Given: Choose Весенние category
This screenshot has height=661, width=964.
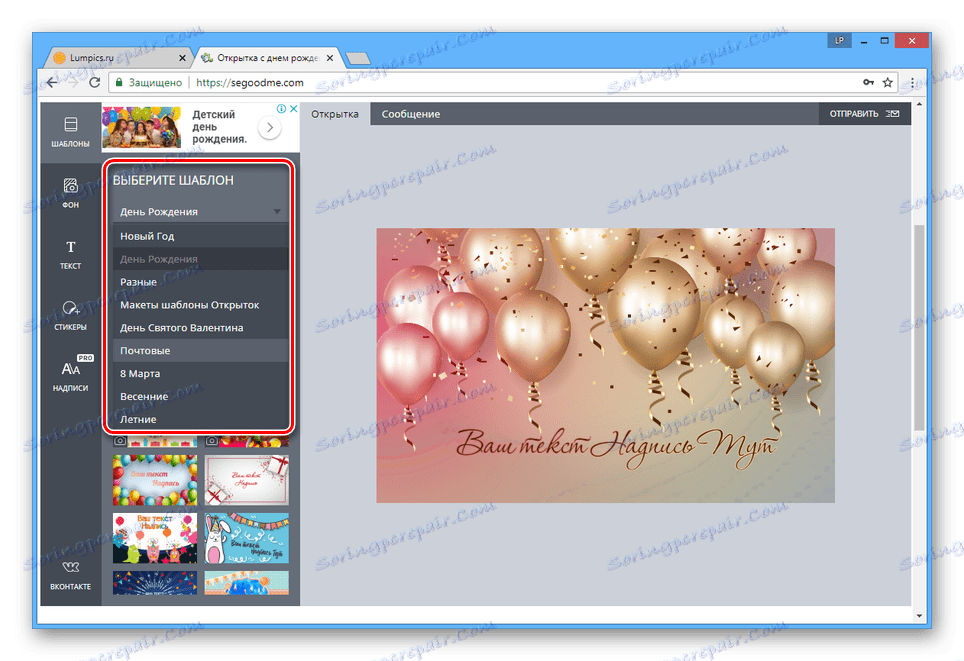Looking at the screenshot, I should tap(200, 397).
